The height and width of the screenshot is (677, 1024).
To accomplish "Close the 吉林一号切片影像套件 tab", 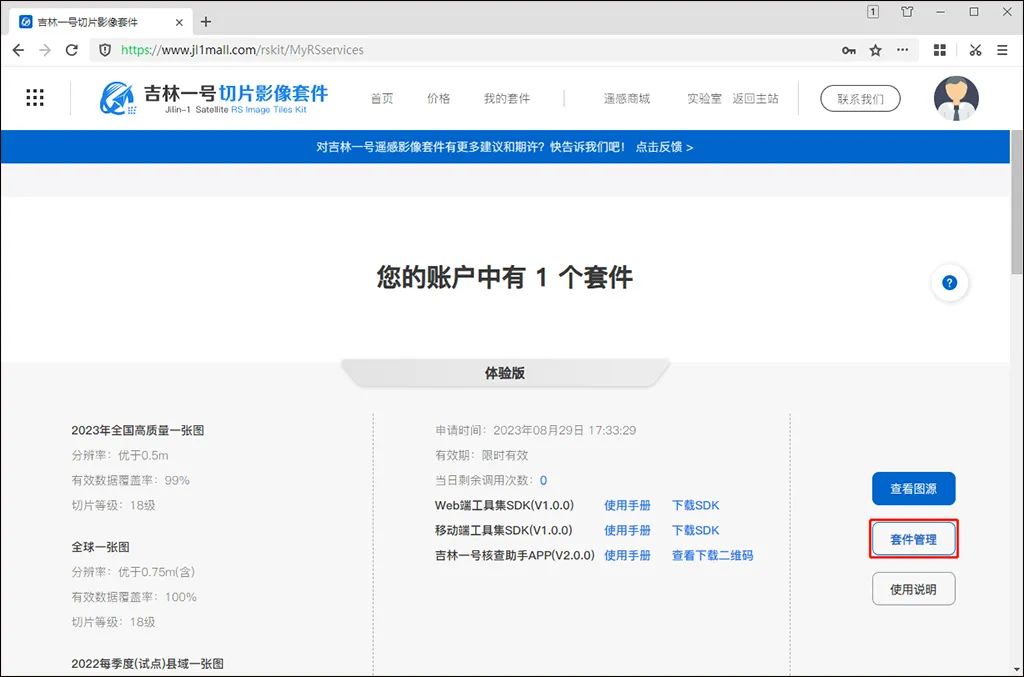I will click(x=179, y=22).
